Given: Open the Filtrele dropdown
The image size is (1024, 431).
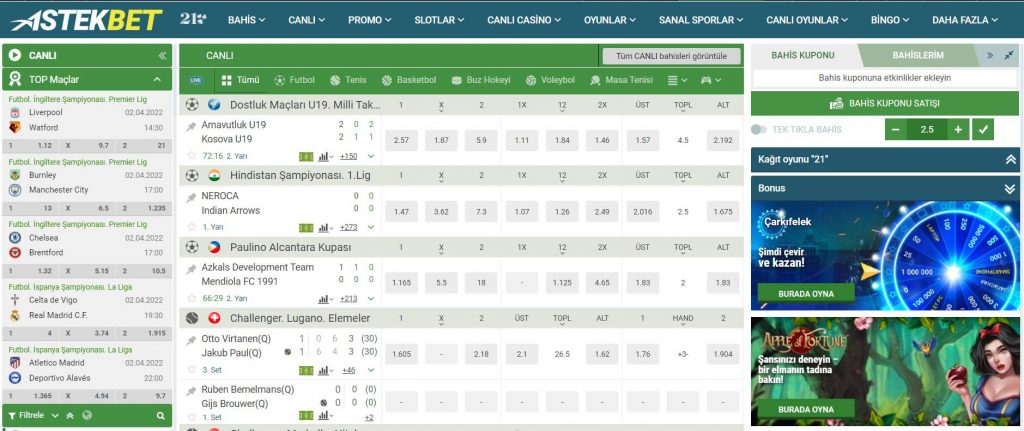Looking at the screenshot, I should (x=34, y=415).
